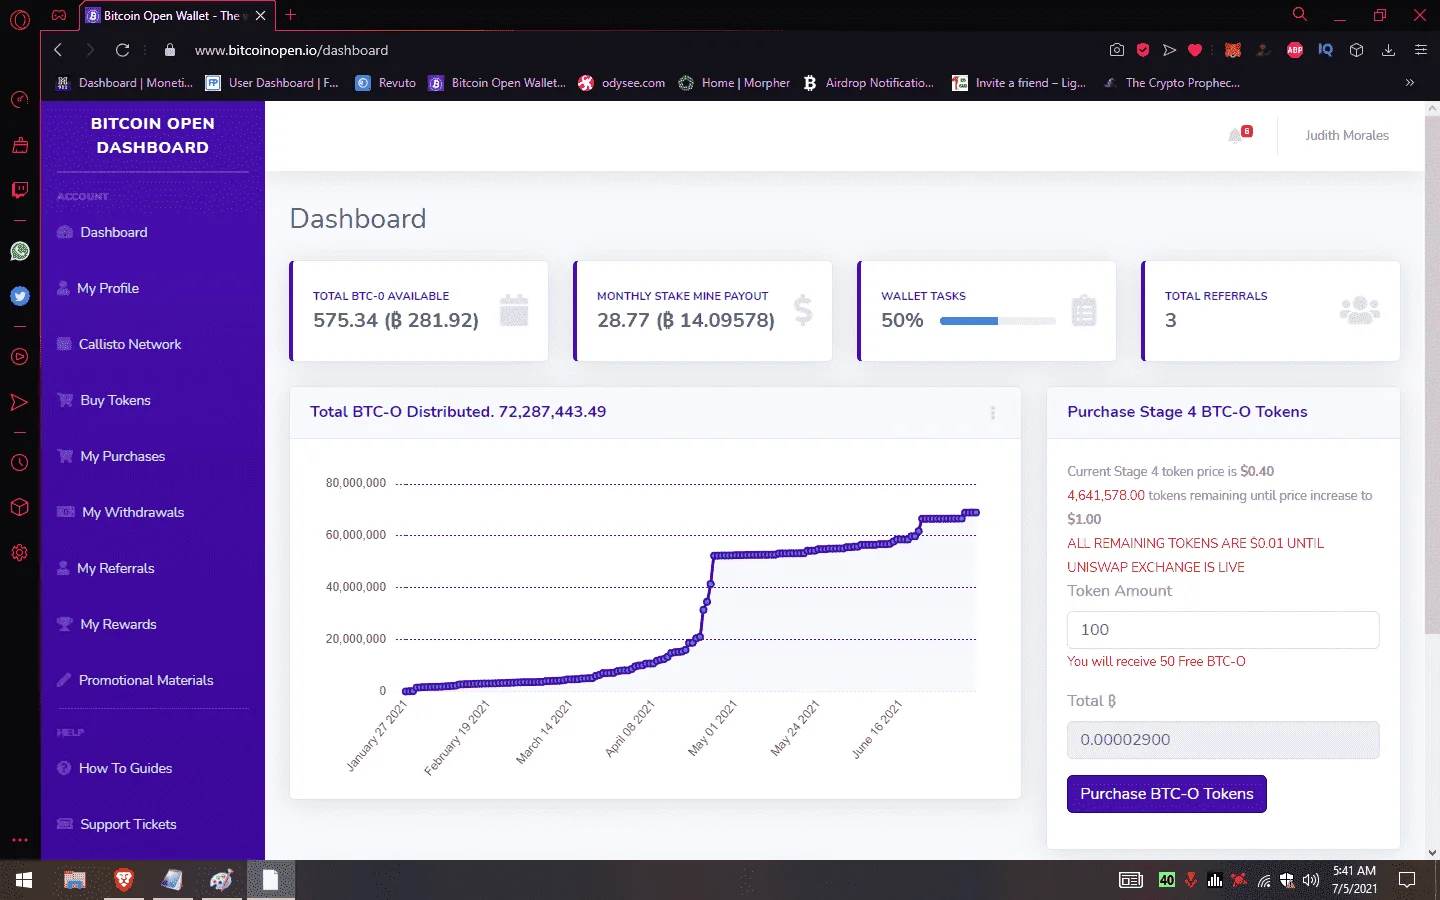Open the downloads arrow icon in toolbar
Screen dimensions: 1440x900
coord(1388,50)
